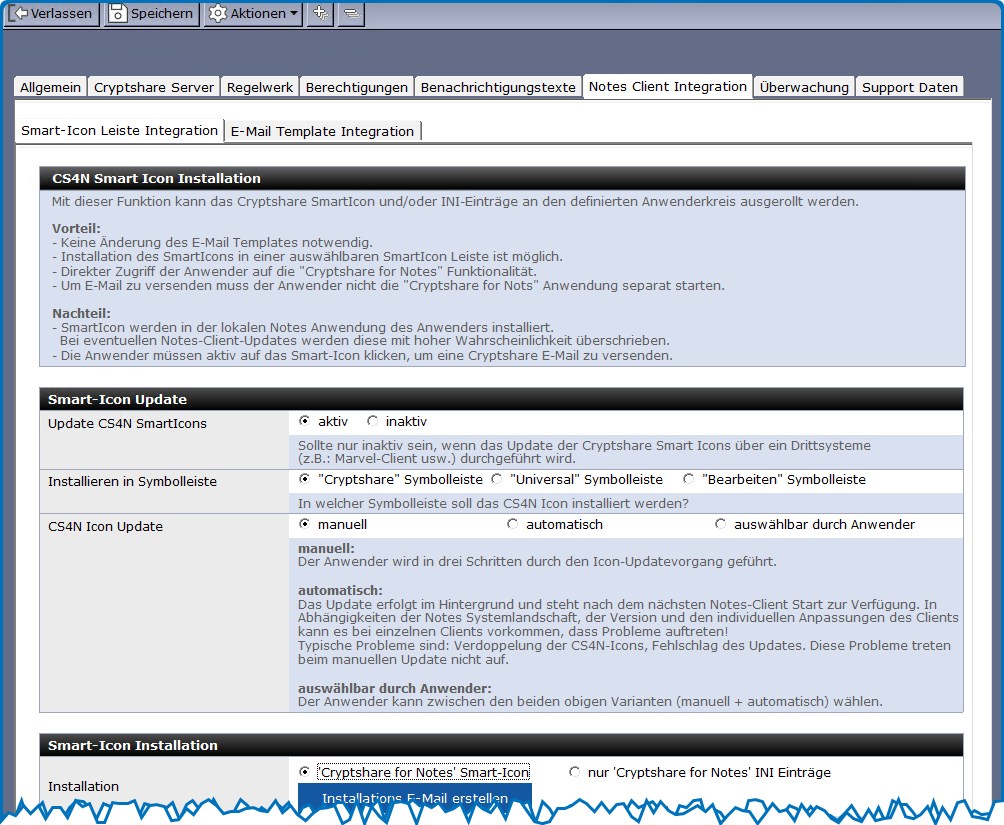Go to the Regelwerk tab
The image size is (1004, 825).
click(x=260, y=87)
